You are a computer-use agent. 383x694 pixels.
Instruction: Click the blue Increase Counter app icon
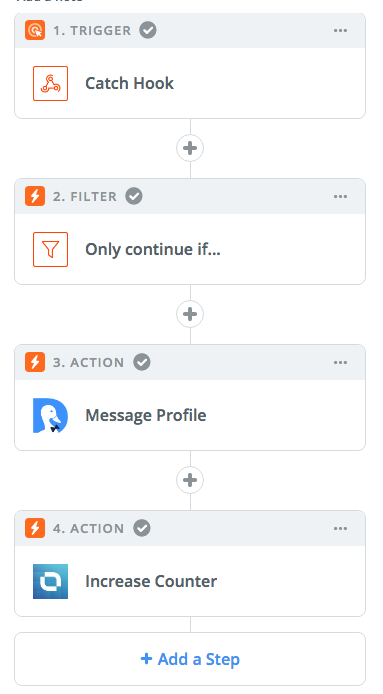tap(50, 582)
